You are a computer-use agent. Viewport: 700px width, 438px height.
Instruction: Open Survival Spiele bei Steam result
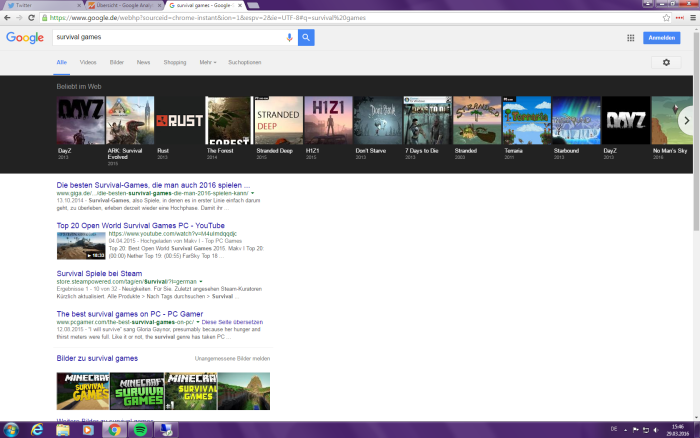pos(99,273)
